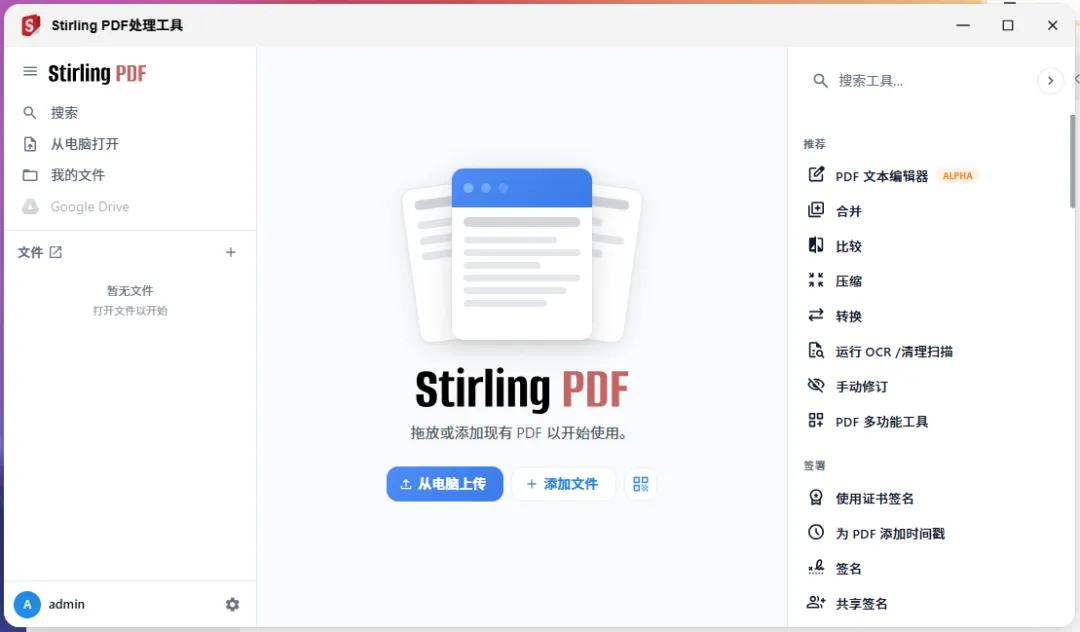This screenshot has width=1080, height=632.
Task: Open settings with the gear icon
Action: (x=233, y=604)
